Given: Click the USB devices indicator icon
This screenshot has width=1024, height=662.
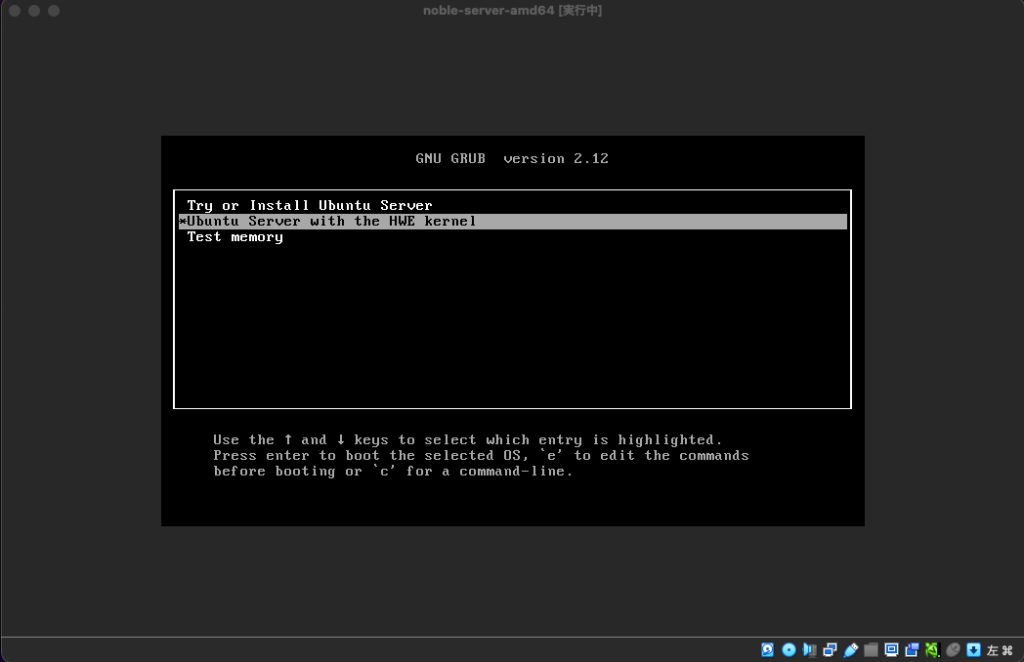Looking at the screenshot, I should point(851,650).
